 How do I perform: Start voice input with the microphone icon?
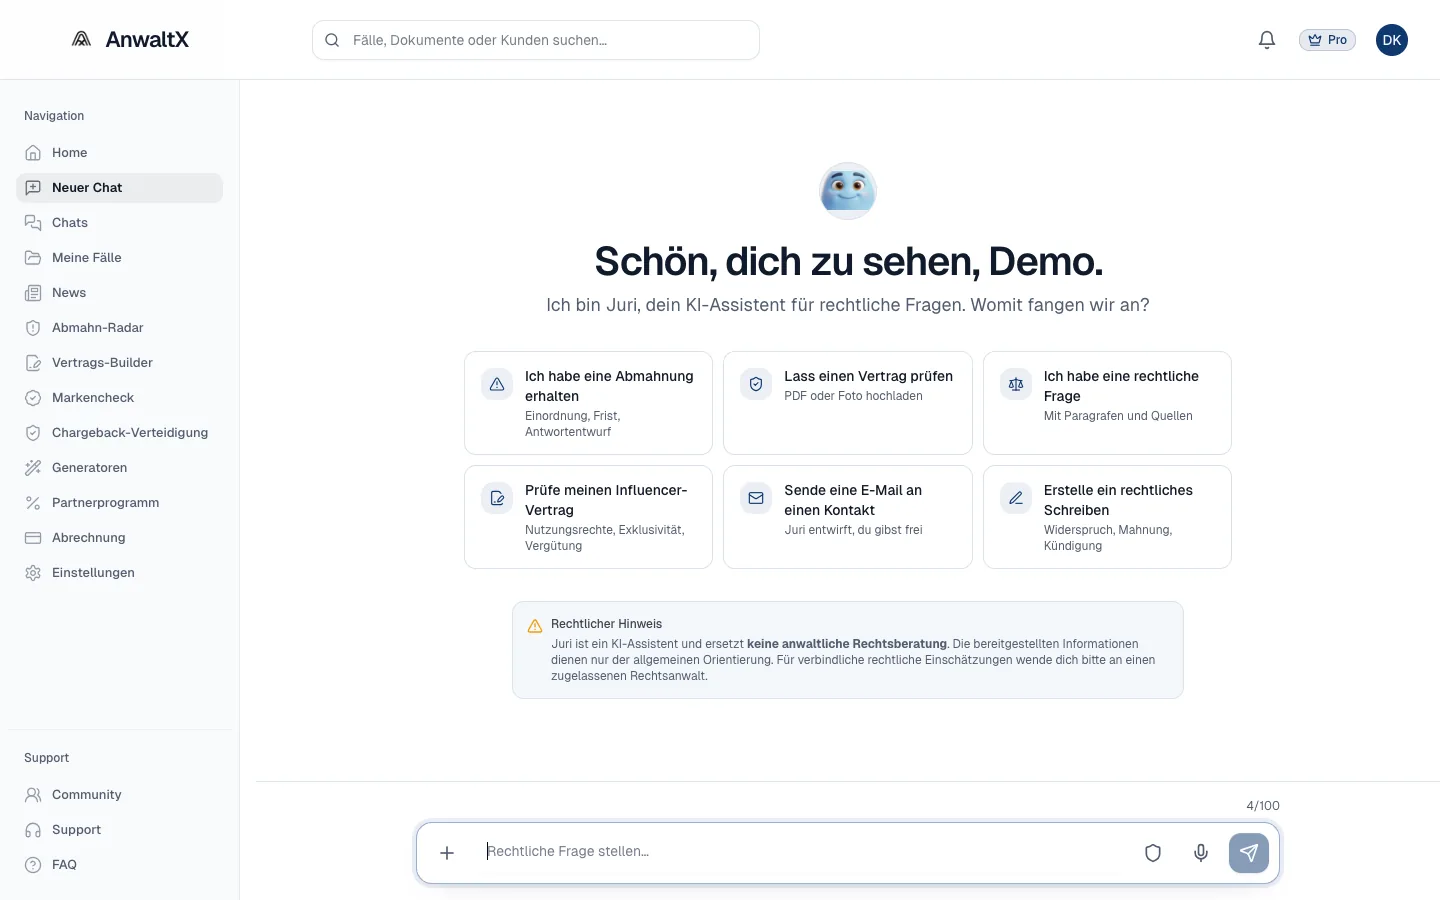click(x=1201, y=853)
